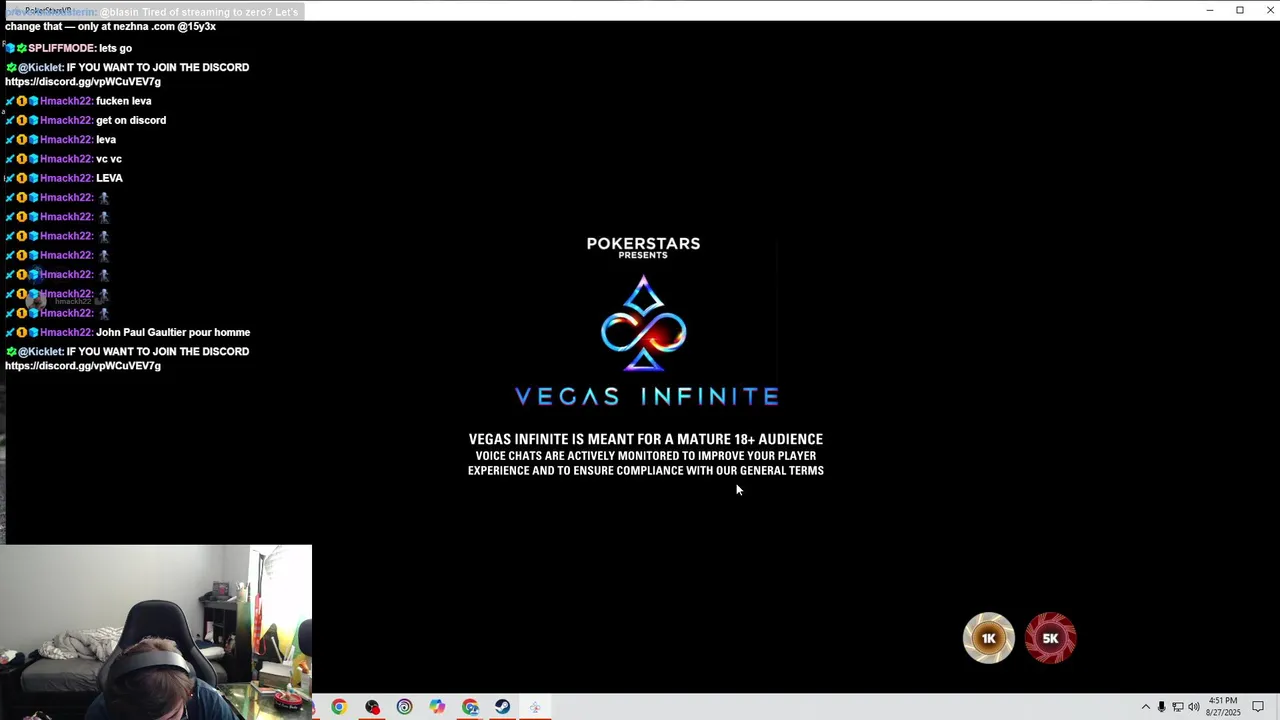Click Hmackh22 username beside 'get on discord'
1280x720 pixels.
click(66, 120)
